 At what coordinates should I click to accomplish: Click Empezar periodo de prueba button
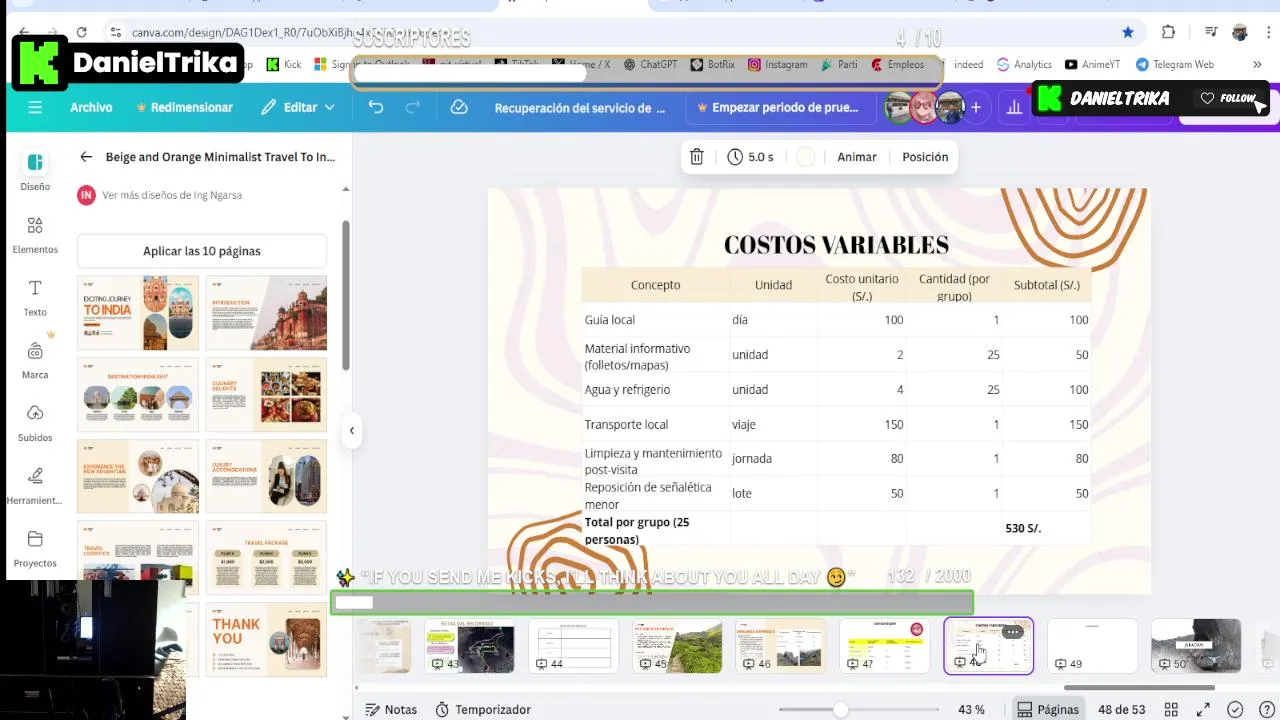click(x=778, y=107)
